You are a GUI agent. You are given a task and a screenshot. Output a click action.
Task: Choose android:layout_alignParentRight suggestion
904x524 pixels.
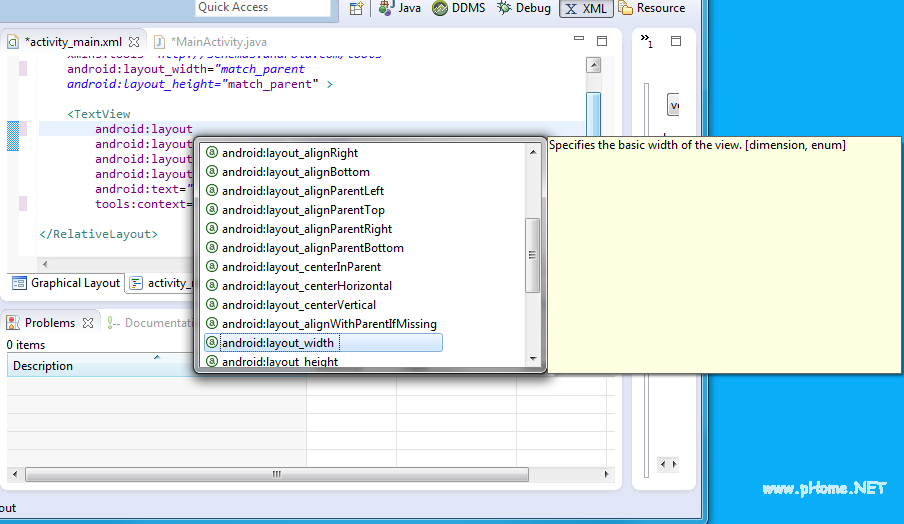click(307, 229)
